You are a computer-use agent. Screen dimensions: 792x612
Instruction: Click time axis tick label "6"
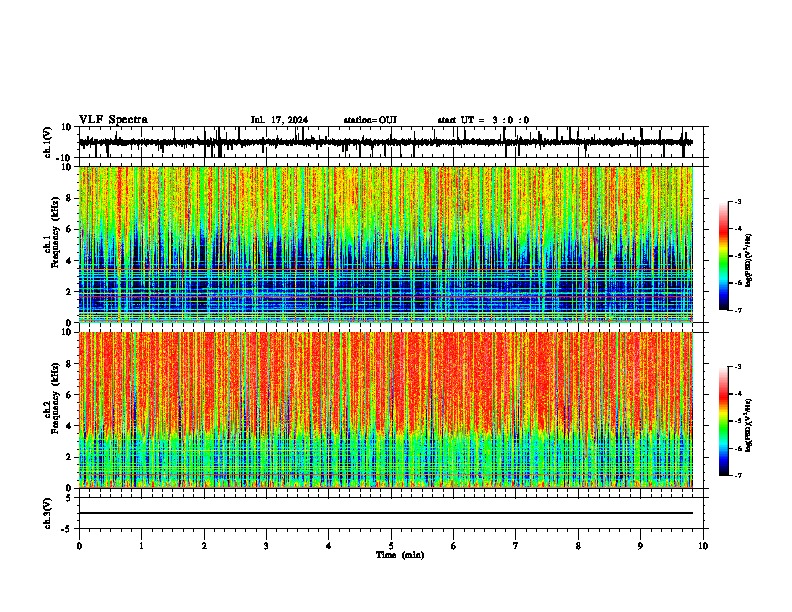coord(454,546)
